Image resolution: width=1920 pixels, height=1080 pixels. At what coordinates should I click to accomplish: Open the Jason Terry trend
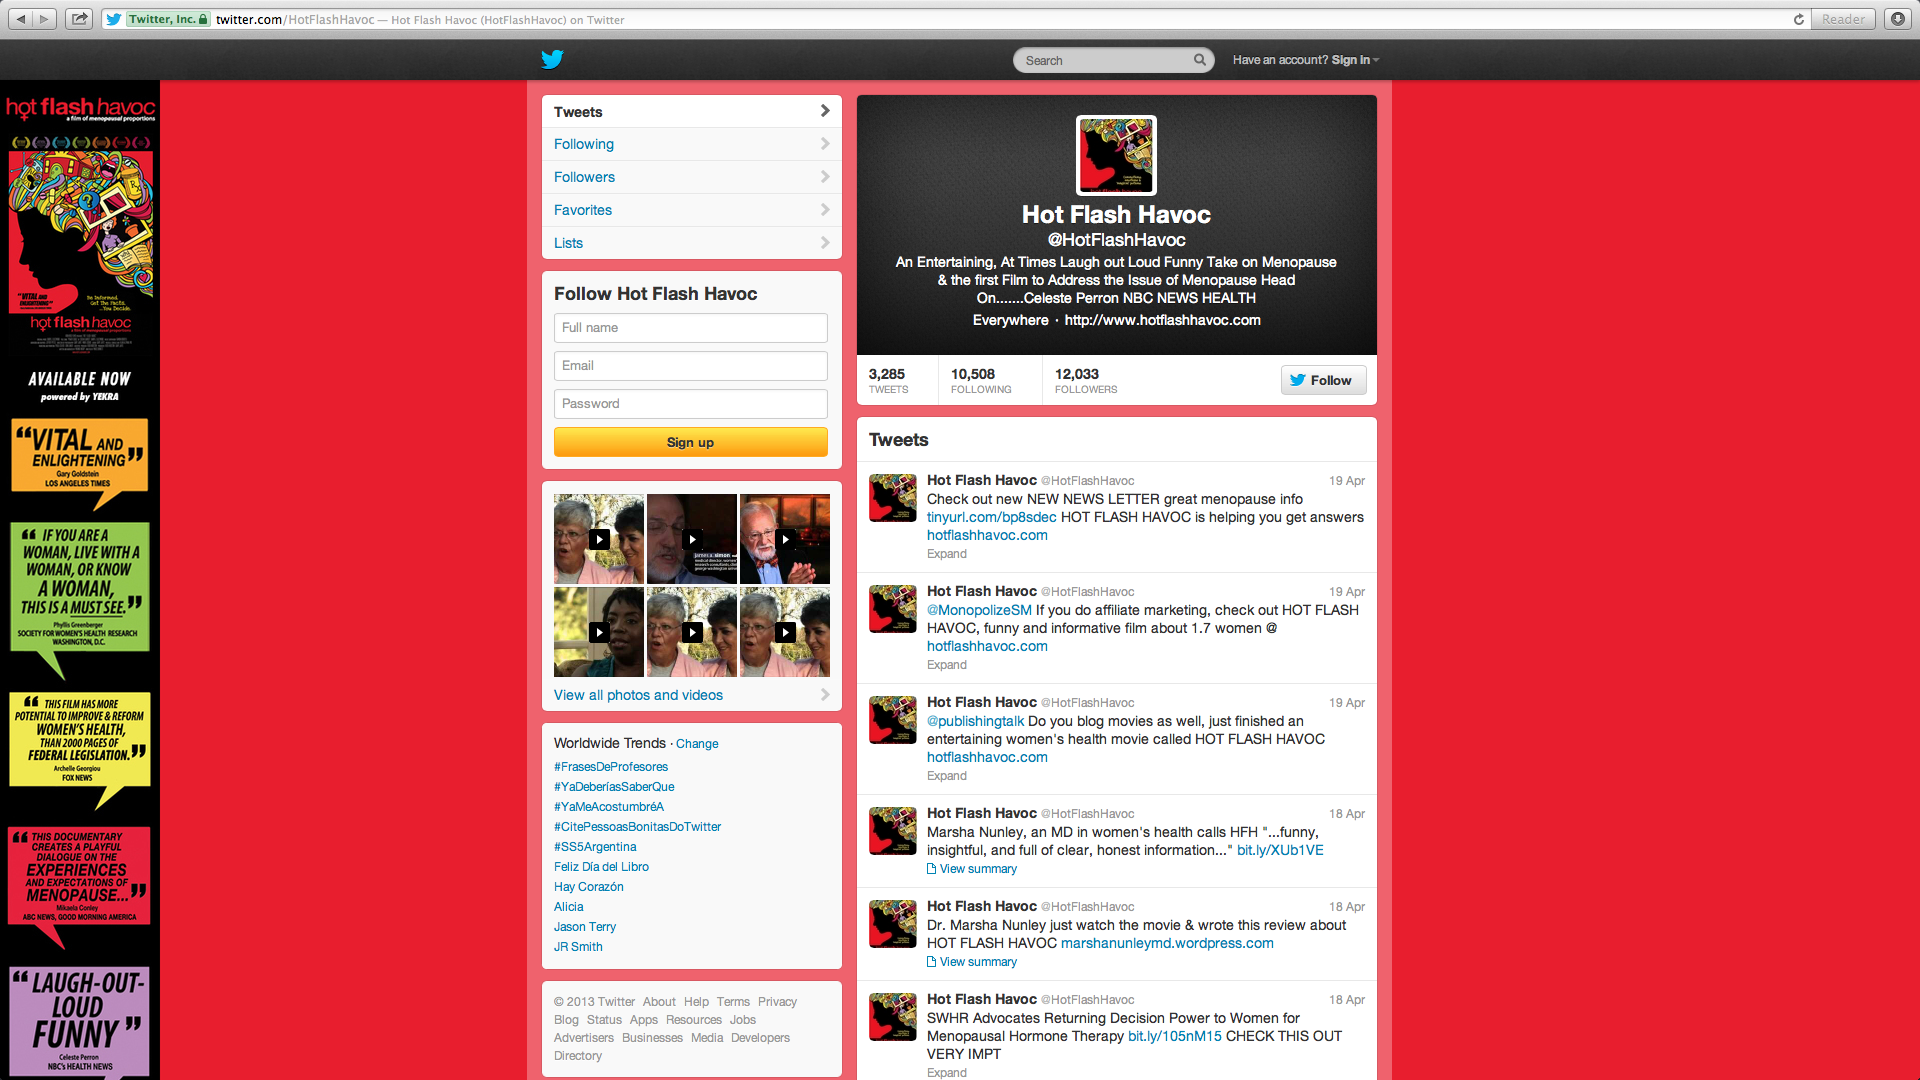tap(585, 927)
